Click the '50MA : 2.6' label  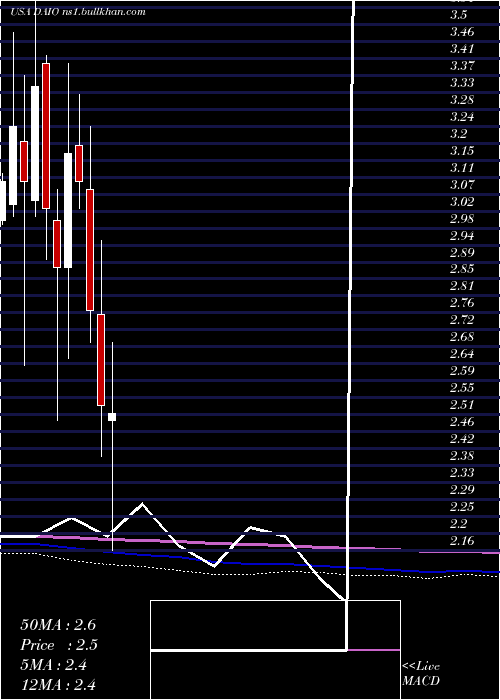tap(58, 625)
